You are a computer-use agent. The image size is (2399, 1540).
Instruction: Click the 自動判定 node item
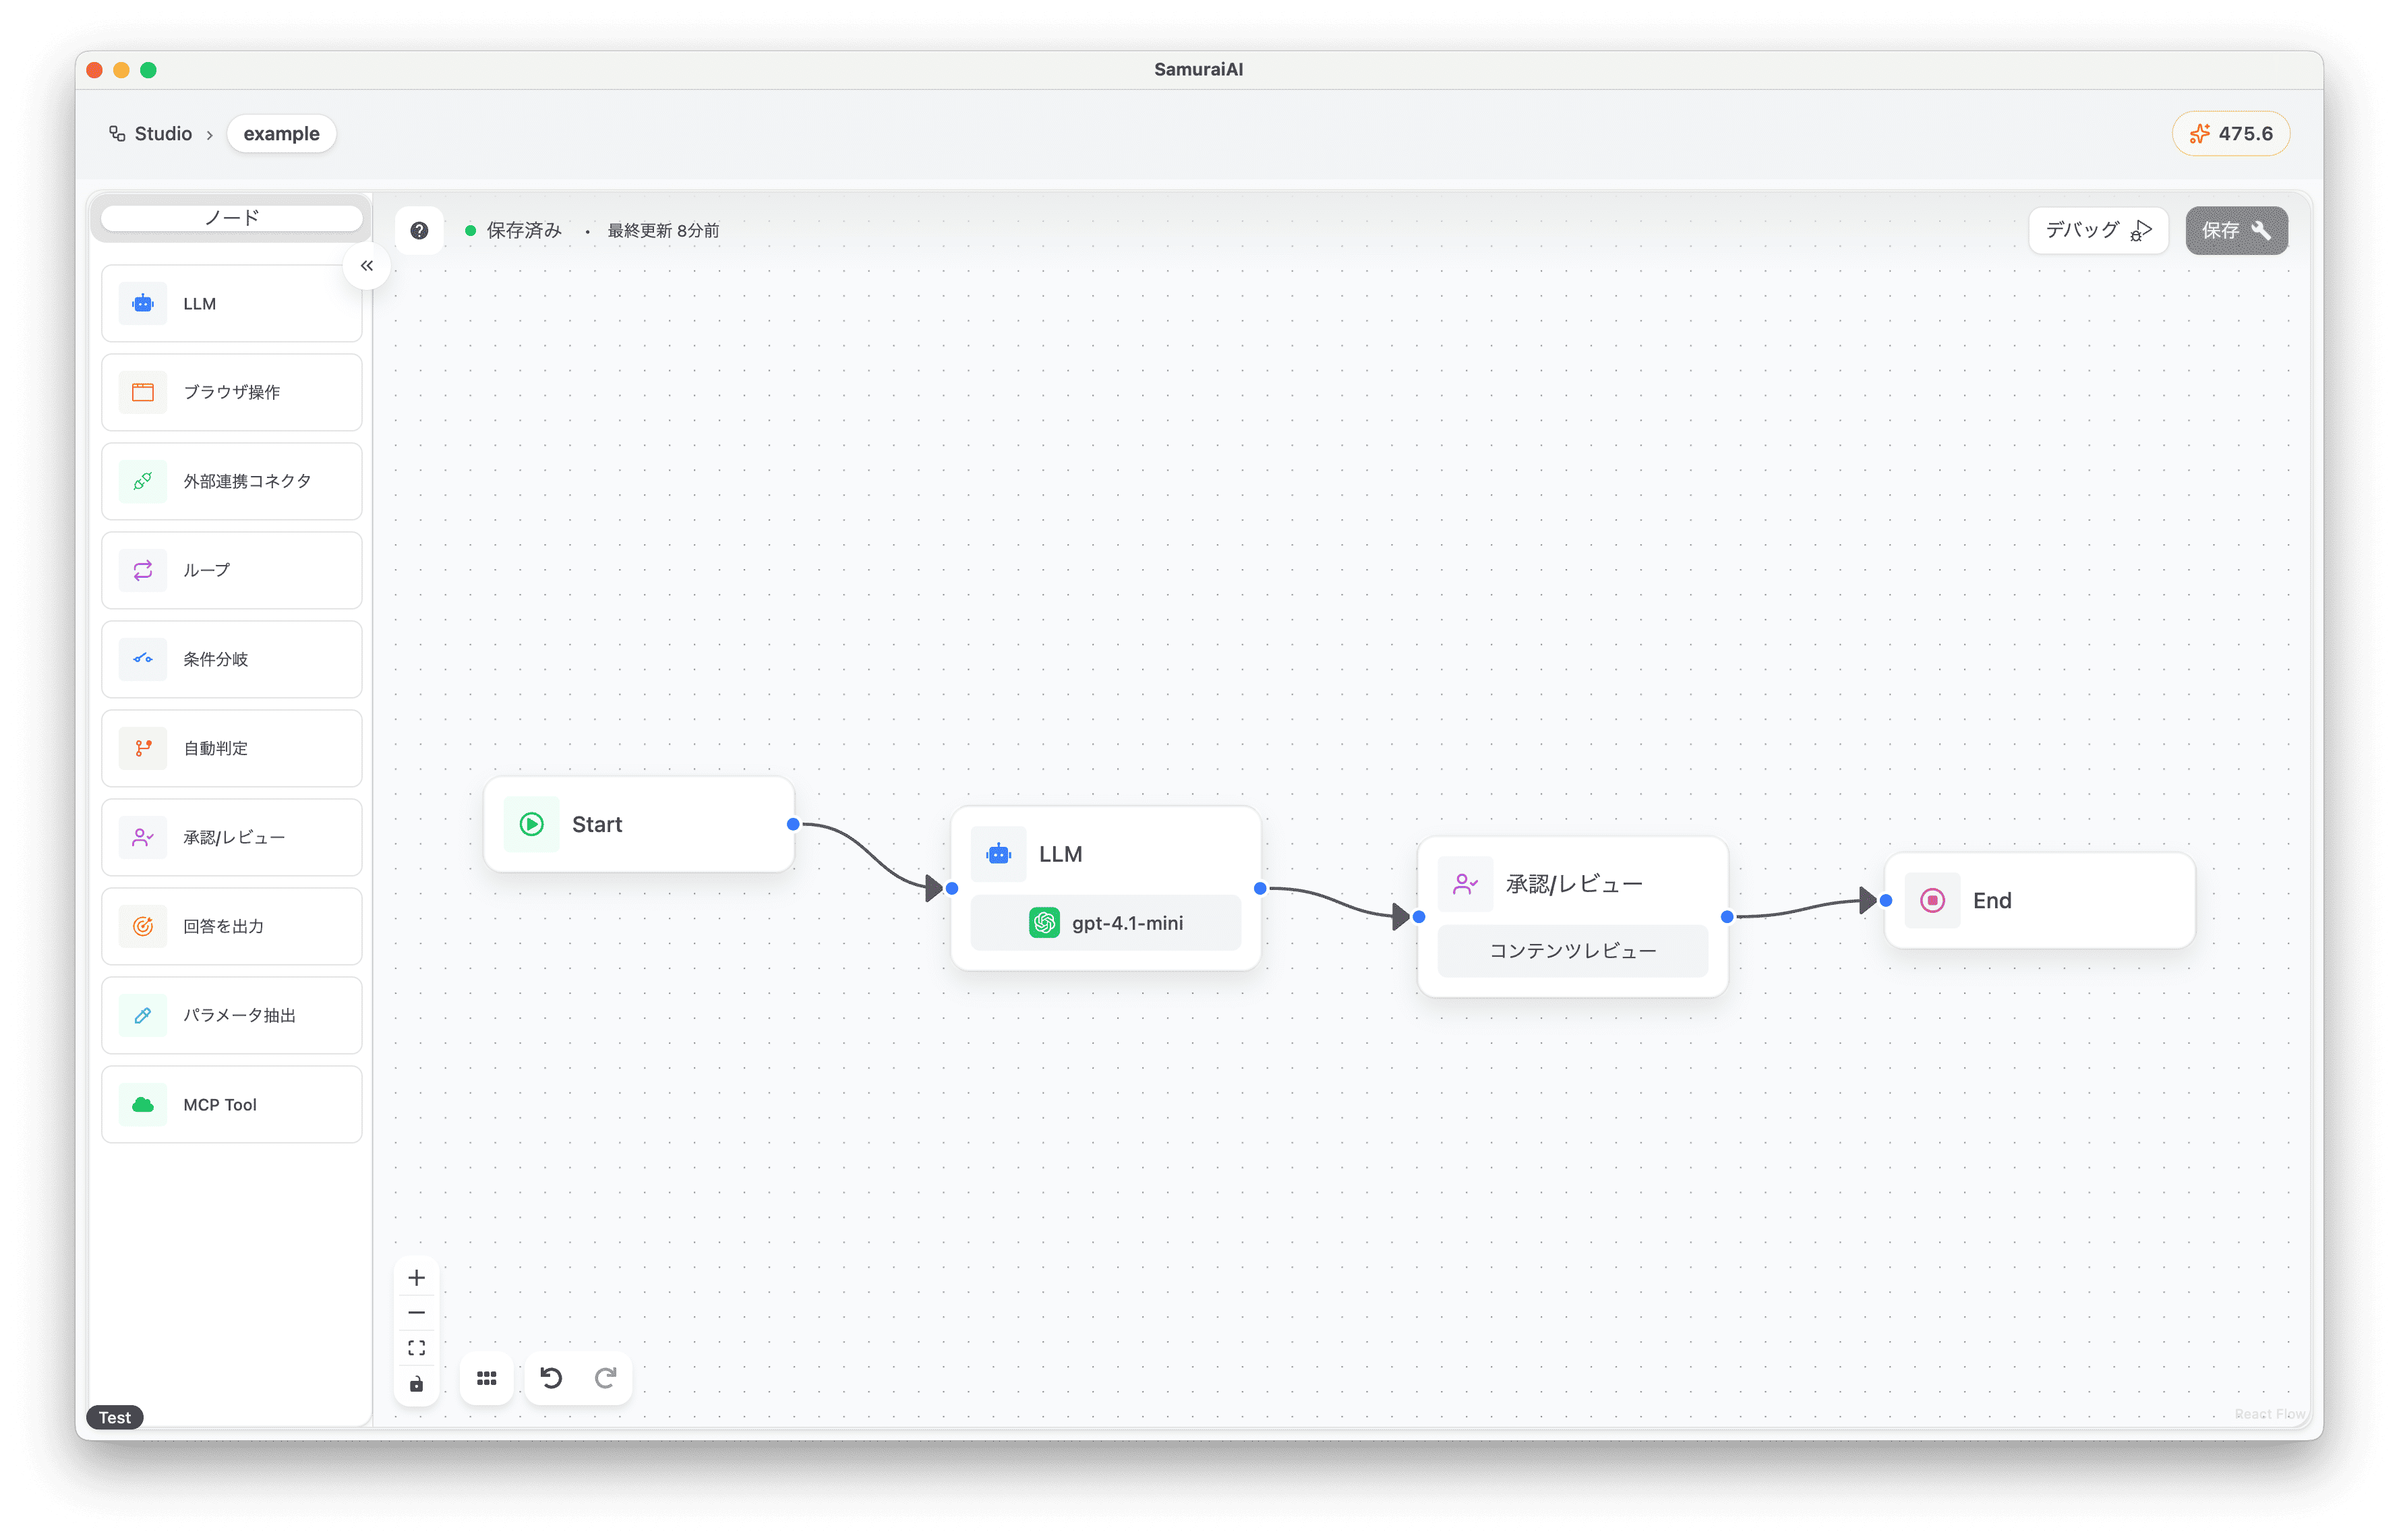click(231, 748)
